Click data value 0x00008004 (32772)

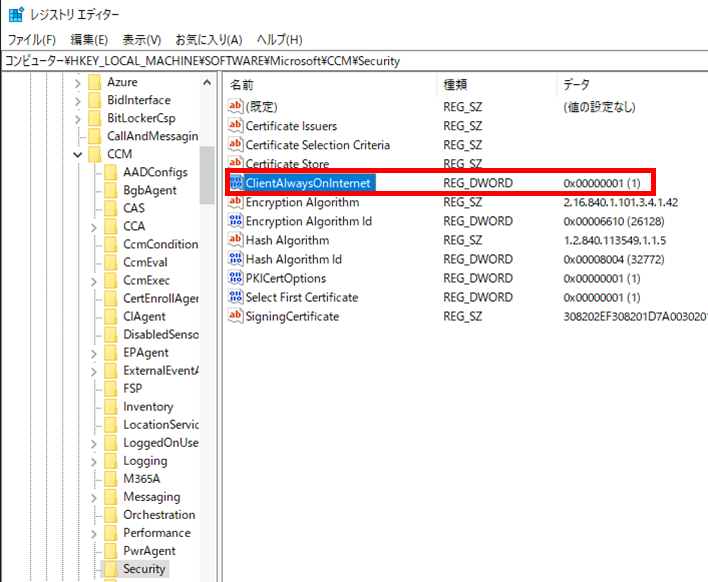pyautogui.click(x=614, y=260)
